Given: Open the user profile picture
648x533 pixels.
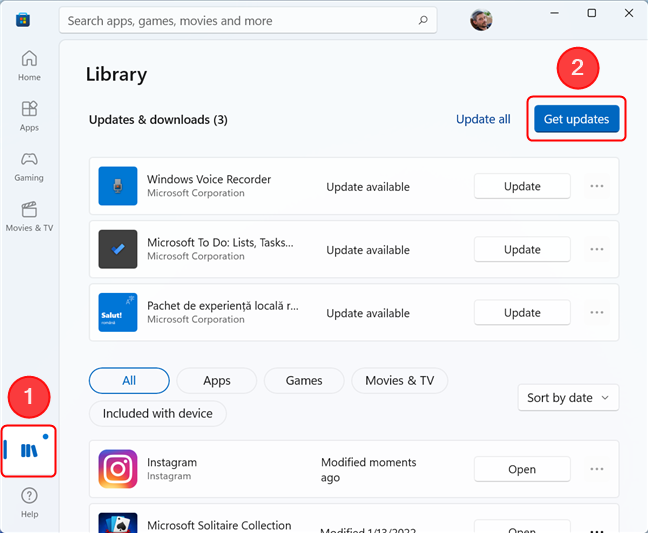Looking at the screenshot, I should [x=481, y=19].
